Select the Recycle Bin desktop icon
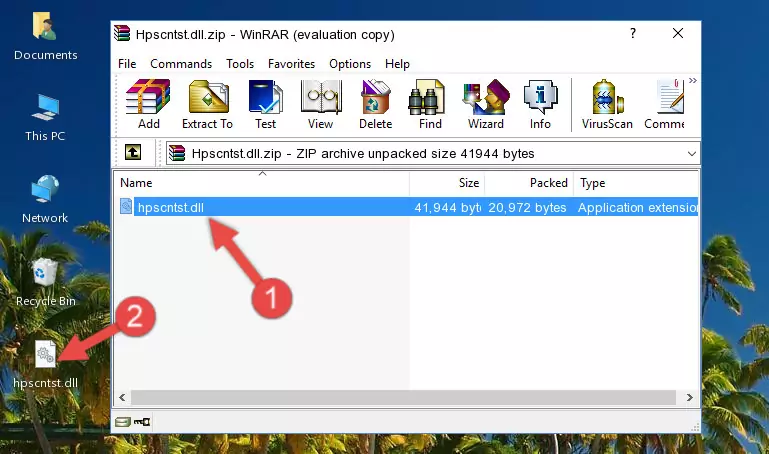769x454 pixels. (x=46, y=283)
